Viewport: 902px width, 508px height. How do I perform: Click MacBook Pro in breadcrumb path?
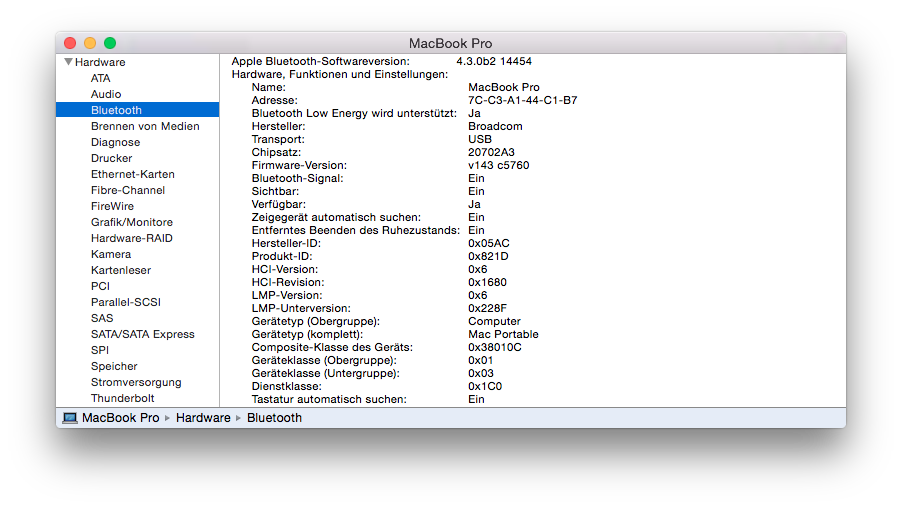pos(120,418)
